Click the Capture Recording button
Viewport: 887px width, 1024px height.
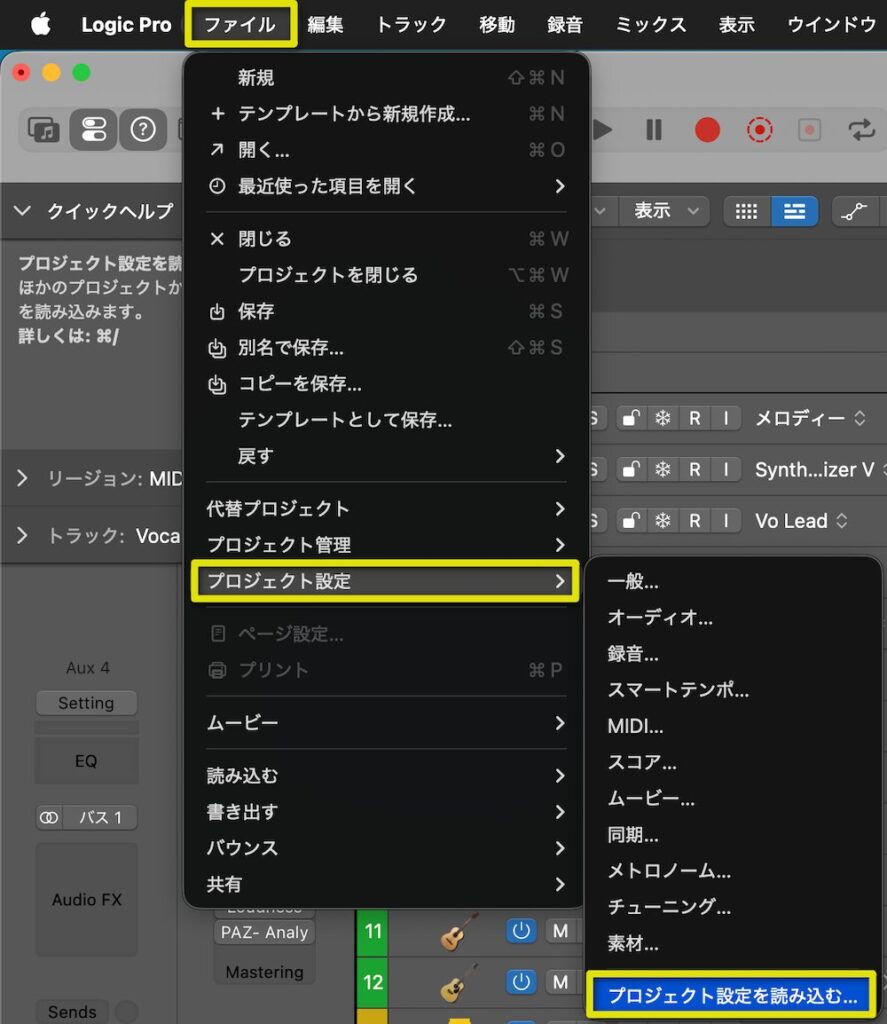[x=759, y=129]
